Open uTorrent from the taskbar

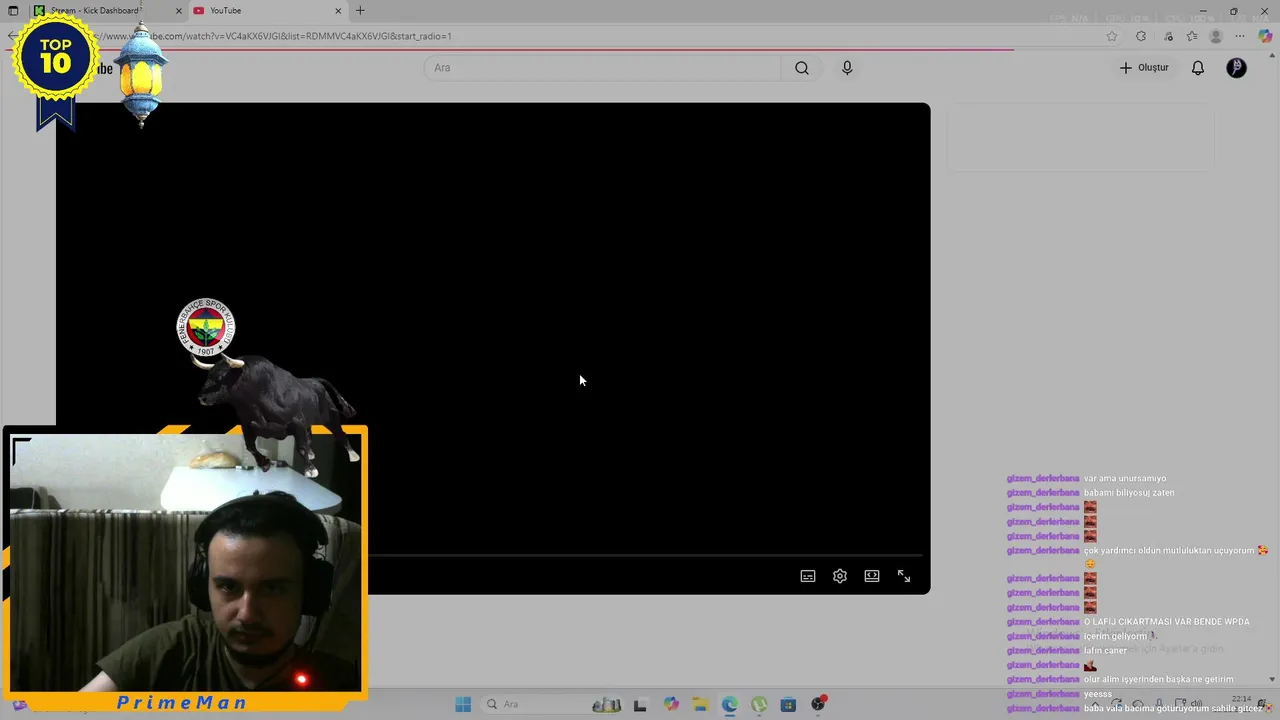click(759, 704)
